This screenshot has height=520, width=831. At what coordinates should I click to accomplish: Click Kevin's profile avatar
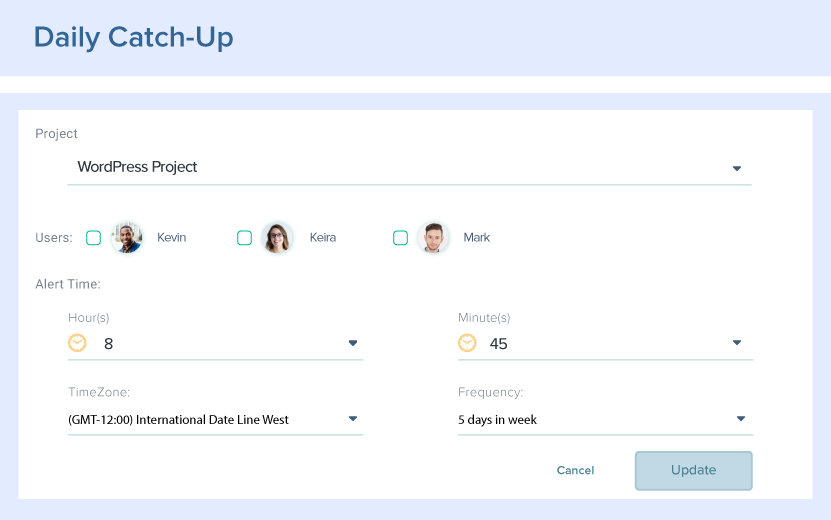(x=127, y=238)
